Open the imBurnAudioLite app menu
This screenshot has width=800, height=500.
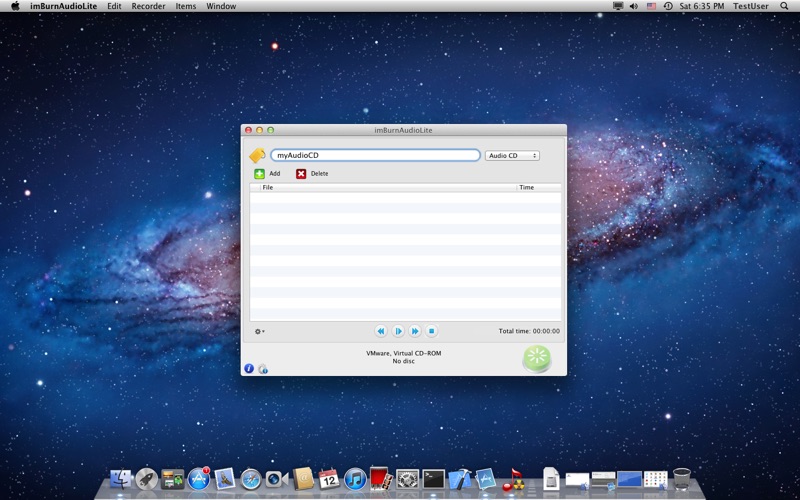(63, 6)
